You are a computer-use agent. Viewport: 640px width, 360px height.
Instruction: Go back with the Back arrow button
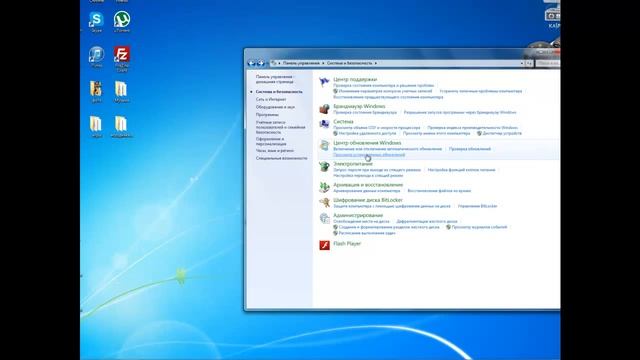pos(251,63)
